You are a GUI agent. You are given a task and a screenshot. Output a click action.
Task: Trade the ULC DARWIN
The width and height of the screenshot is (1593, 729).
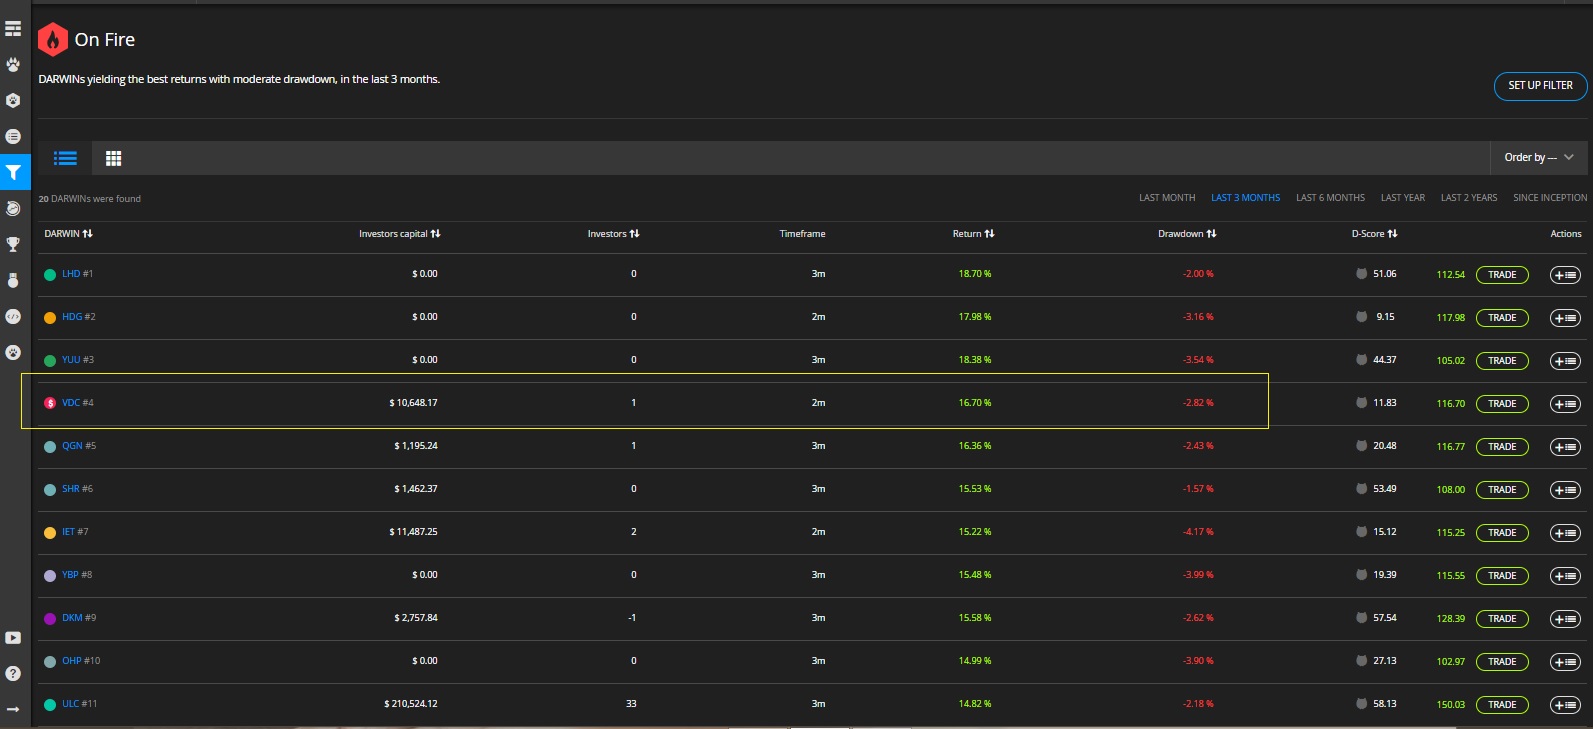[1502, 705]
